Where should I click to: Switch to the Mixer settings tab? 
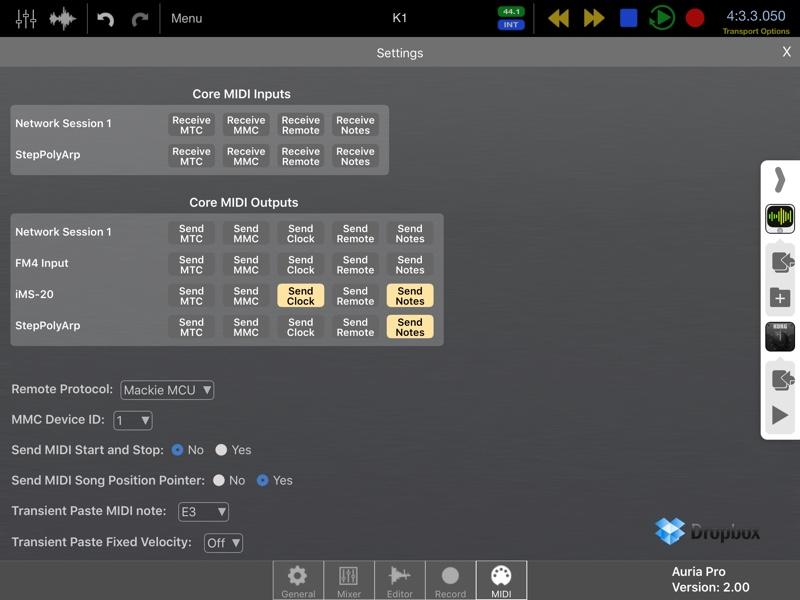(349, 581)
